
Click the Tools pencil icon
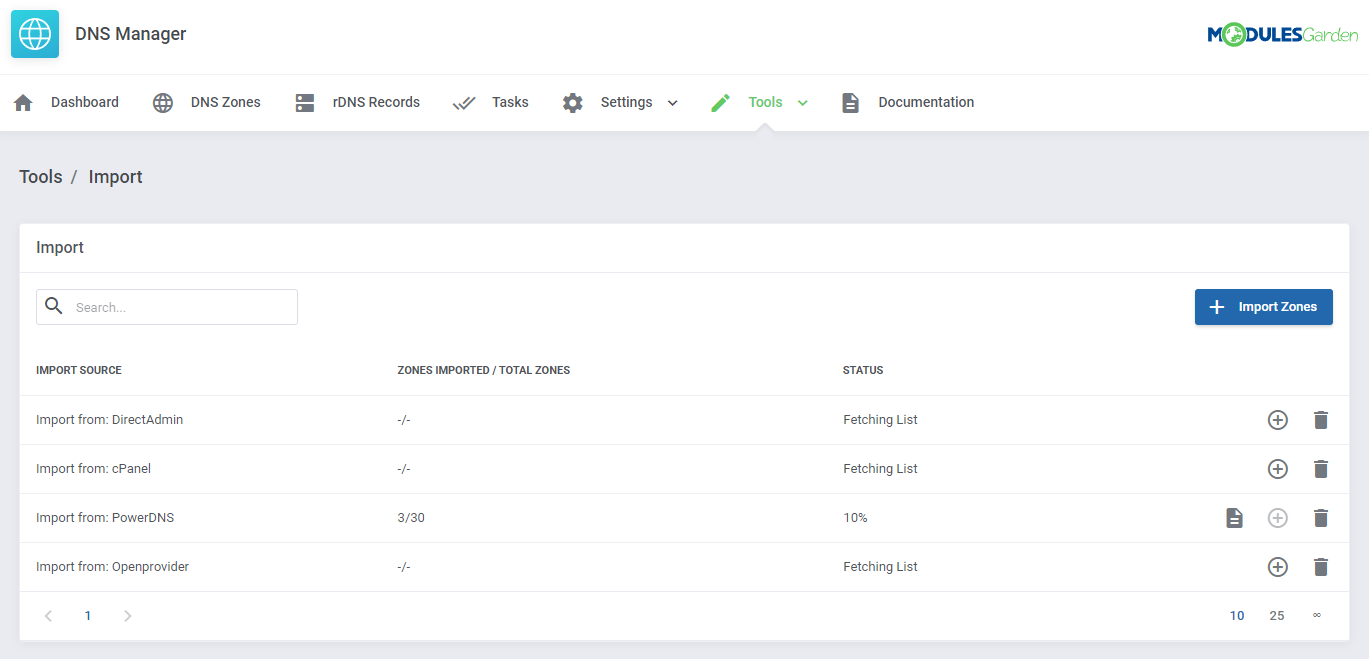(720, 101)
